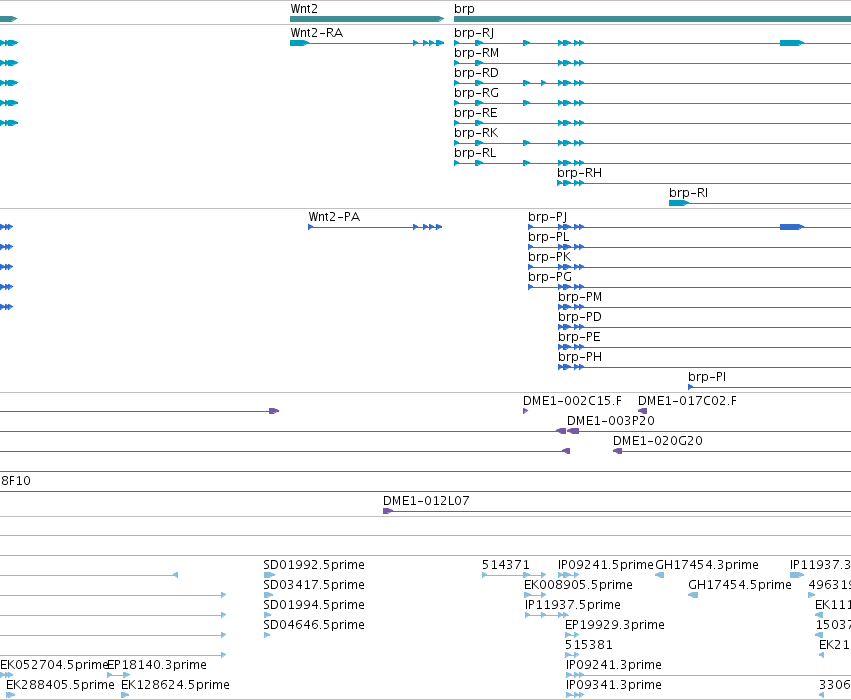This screenshot has height=700, width=851.
Task: Click the IP09241.5prime EST label
Action: [x=606, y=565]
